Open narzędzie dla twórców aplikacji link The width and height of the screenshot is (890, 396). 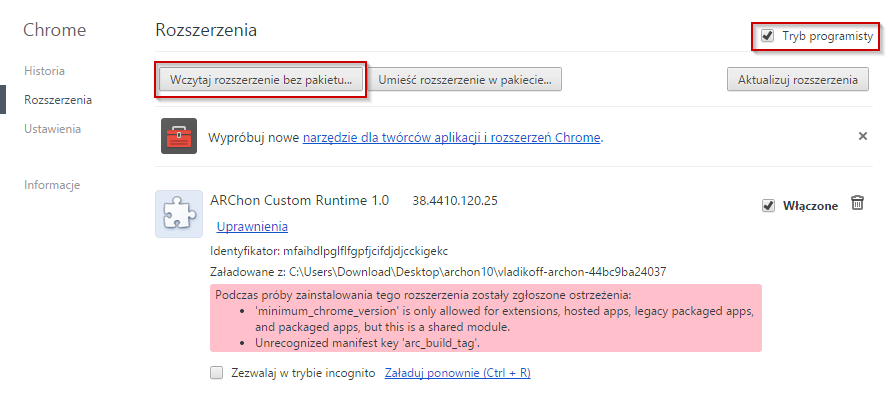pyautogui.click(x=451, y=137)
